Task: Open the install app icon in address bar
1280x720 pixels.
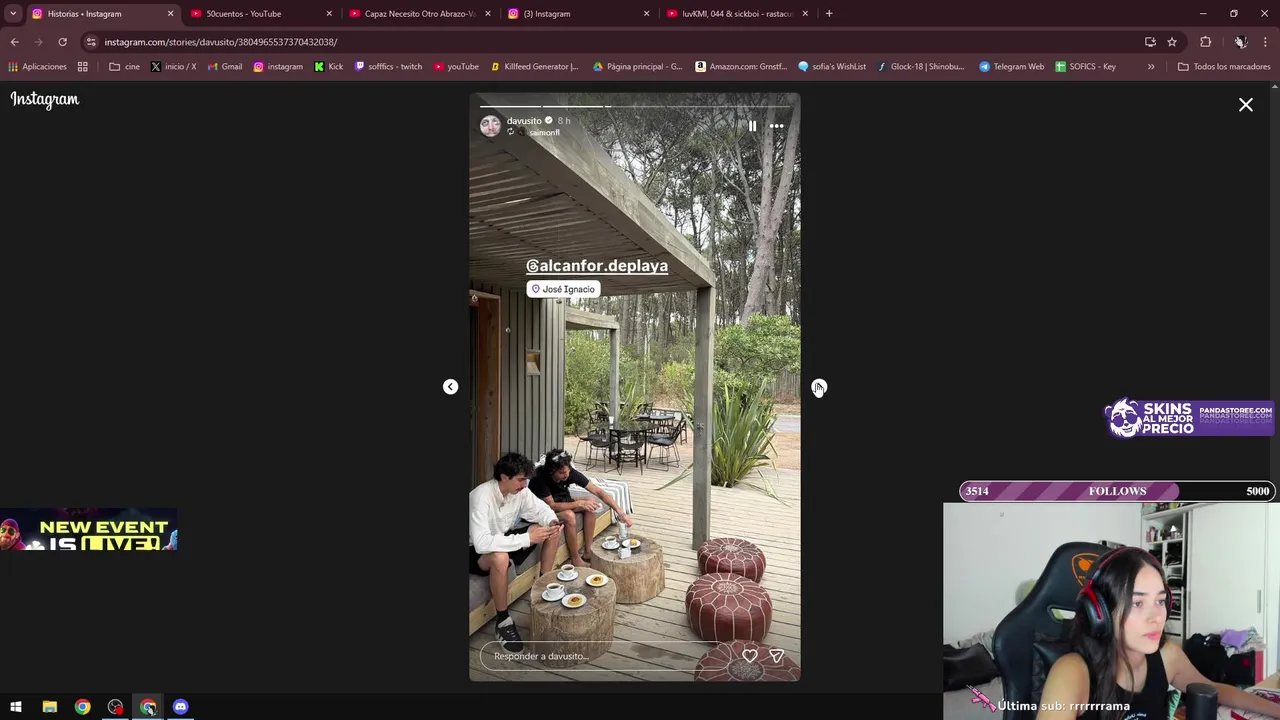Action: pyautogui.click(x=1150, y=42)
